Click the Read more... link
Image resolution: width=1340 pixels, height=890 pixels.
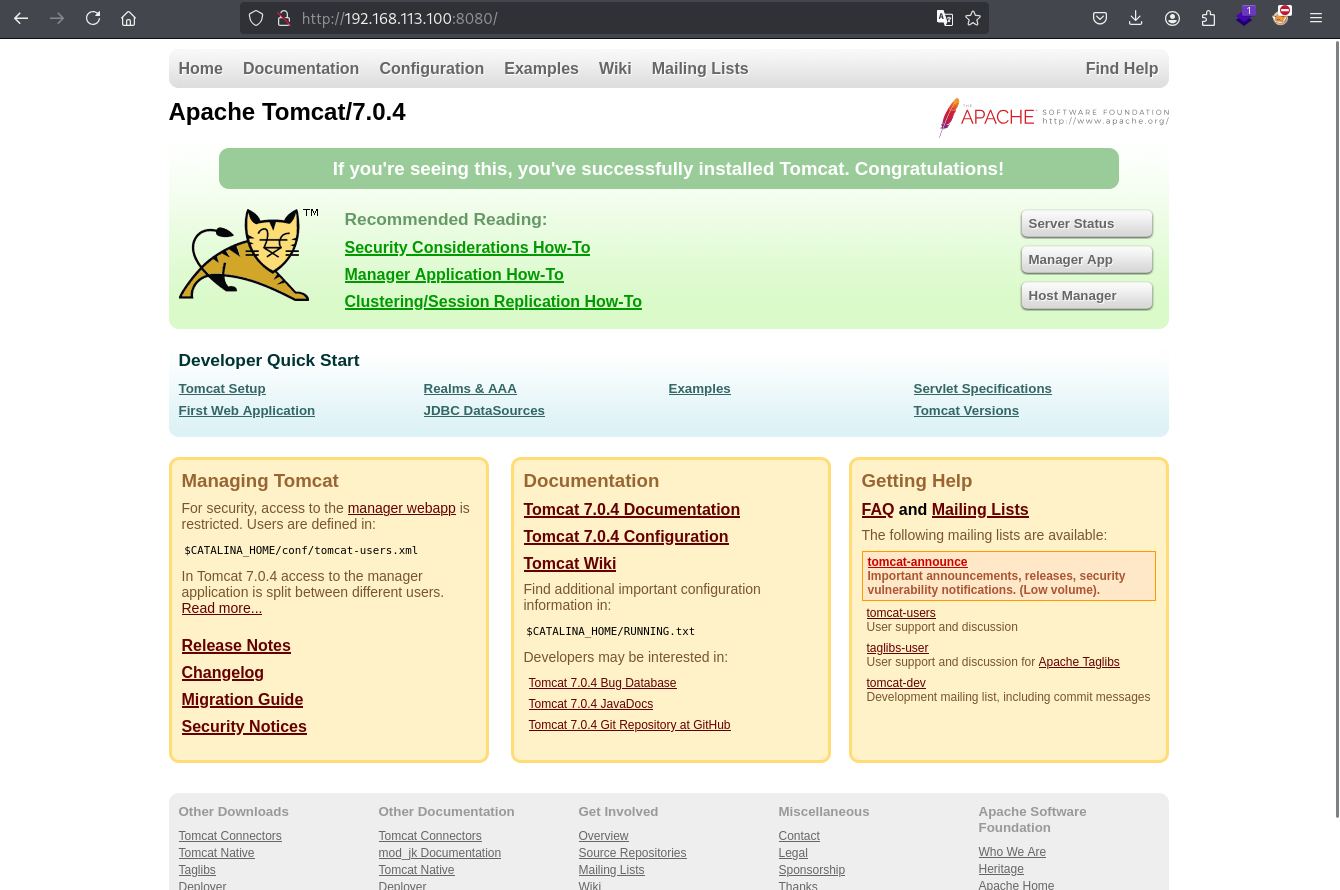tap(221, 608)
